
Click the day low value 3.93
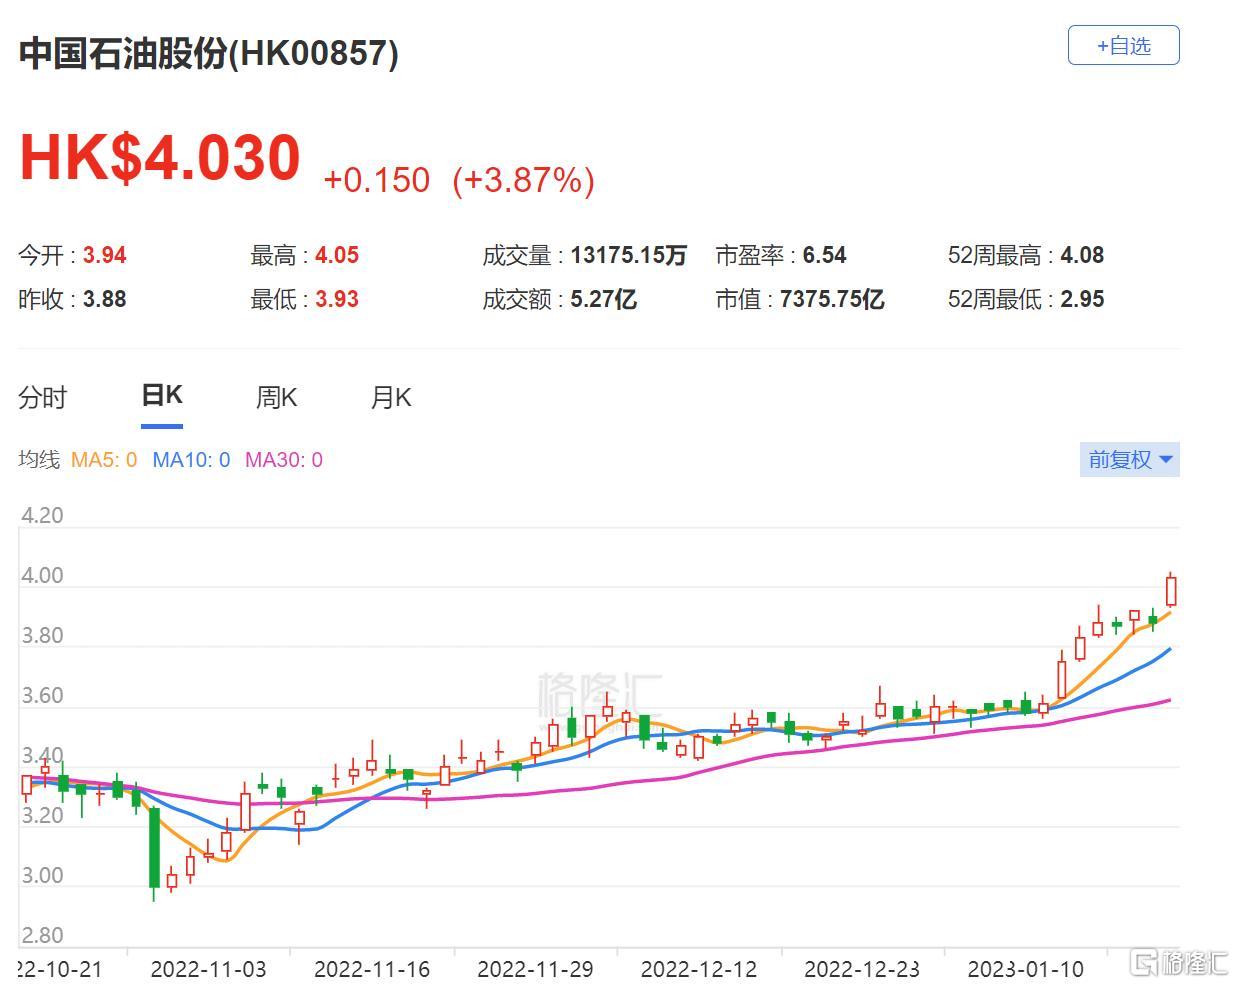[337, 299]
